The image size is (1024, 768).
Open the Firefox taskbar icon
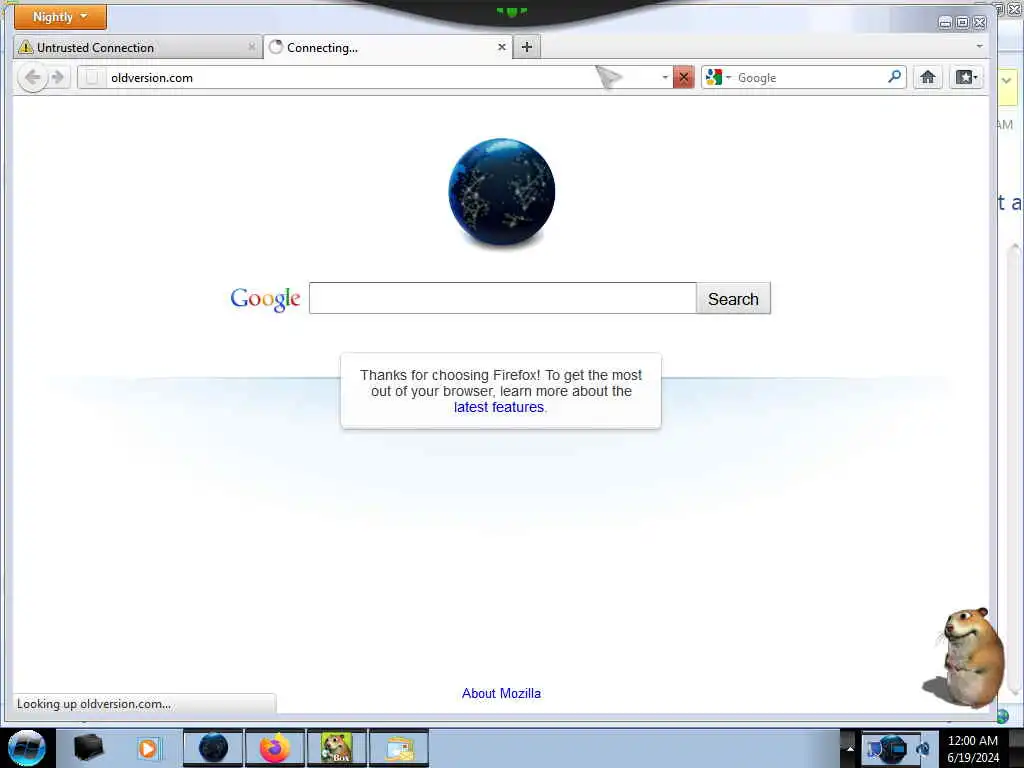click(275, 748)
